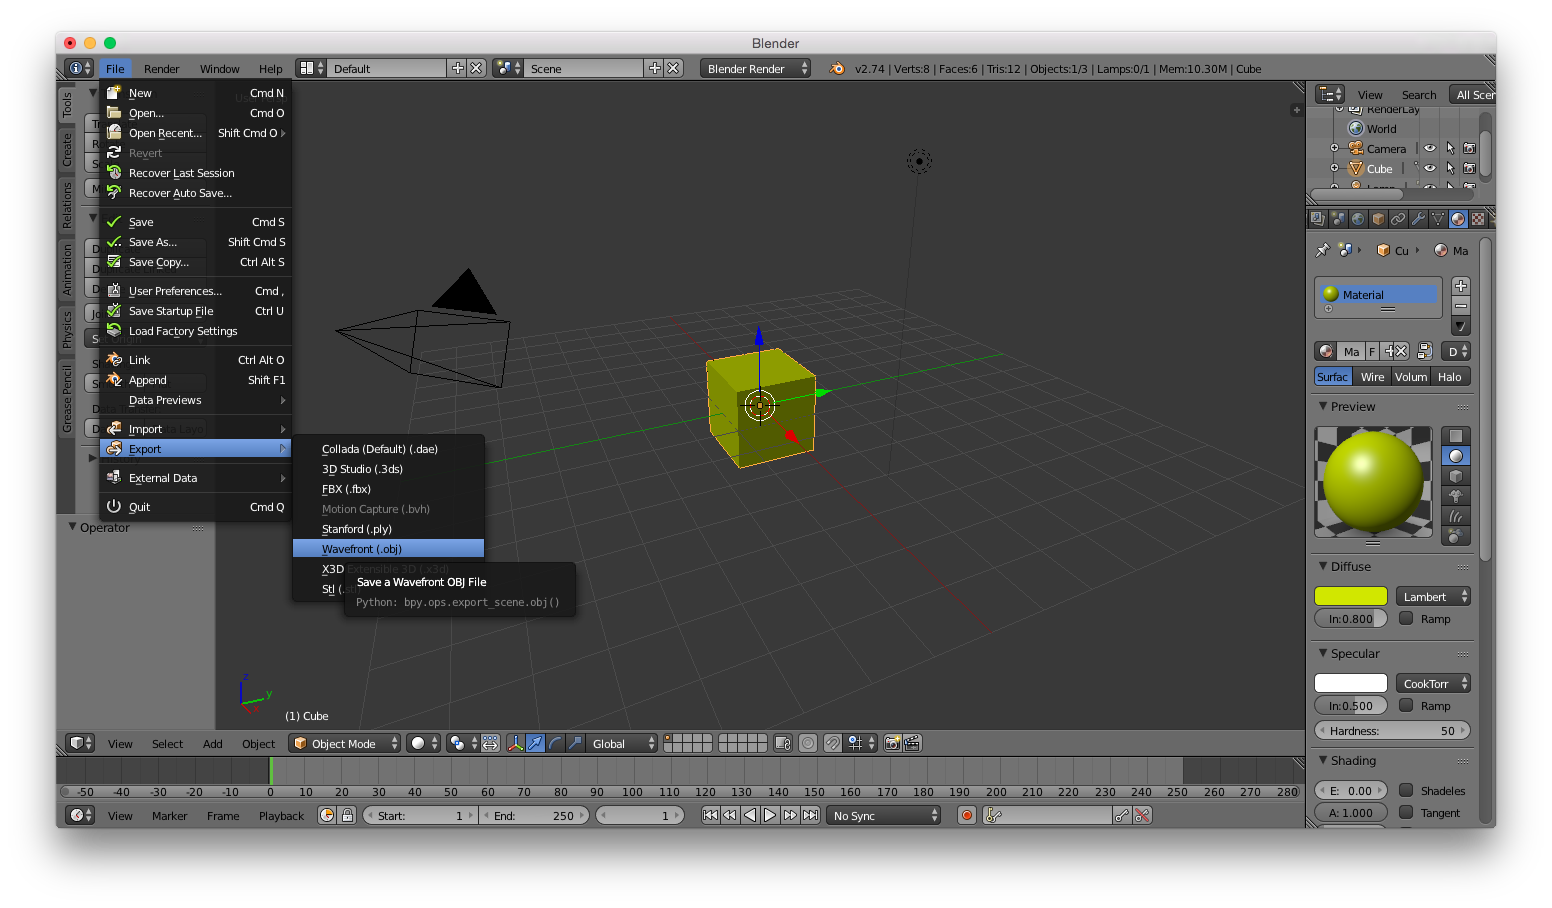Viewport: 1552px width, 908px height.
Task: Switch material type to Volum
Action: point(1411,376)
